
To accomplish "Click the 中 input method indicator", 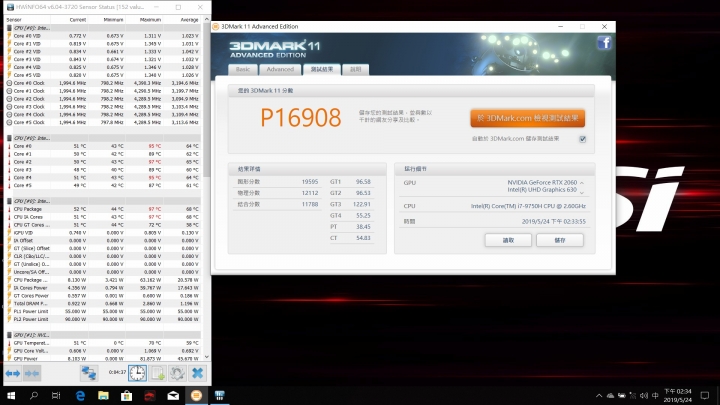I will (x=655, y=396).
